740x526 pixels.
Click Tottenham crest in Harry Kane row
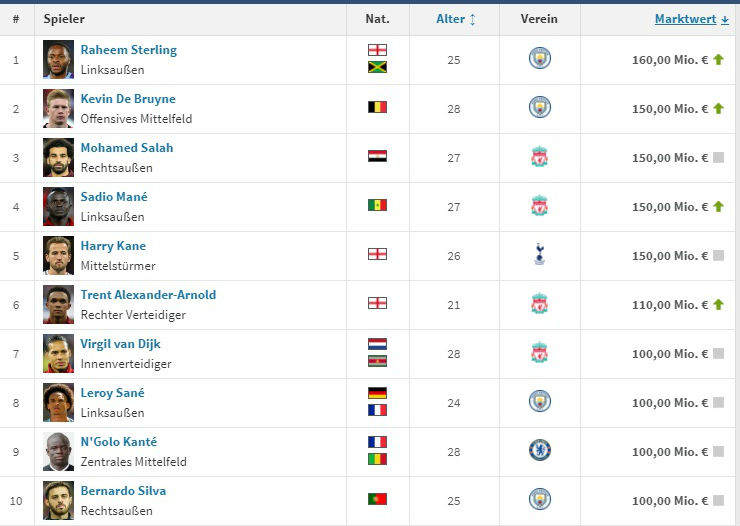tap(540, 255)
